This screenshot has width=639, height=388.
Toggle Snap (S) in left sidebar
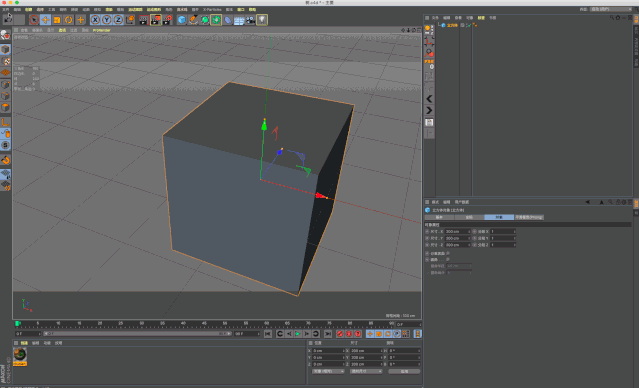pos(5,145)
